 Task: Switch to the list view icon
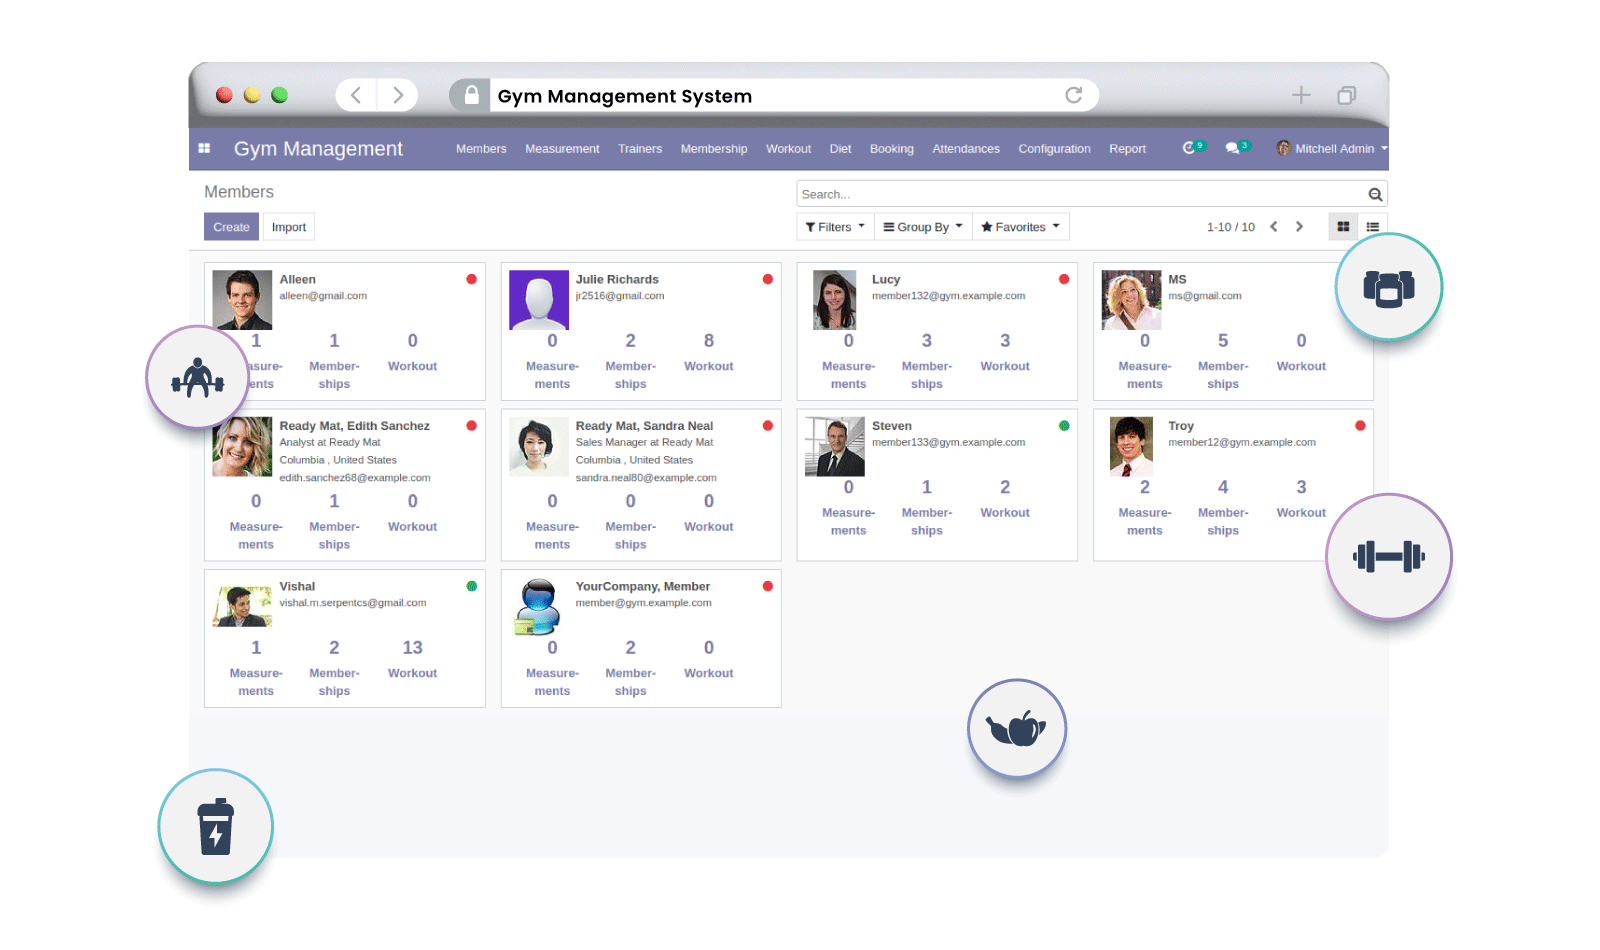1373,226
